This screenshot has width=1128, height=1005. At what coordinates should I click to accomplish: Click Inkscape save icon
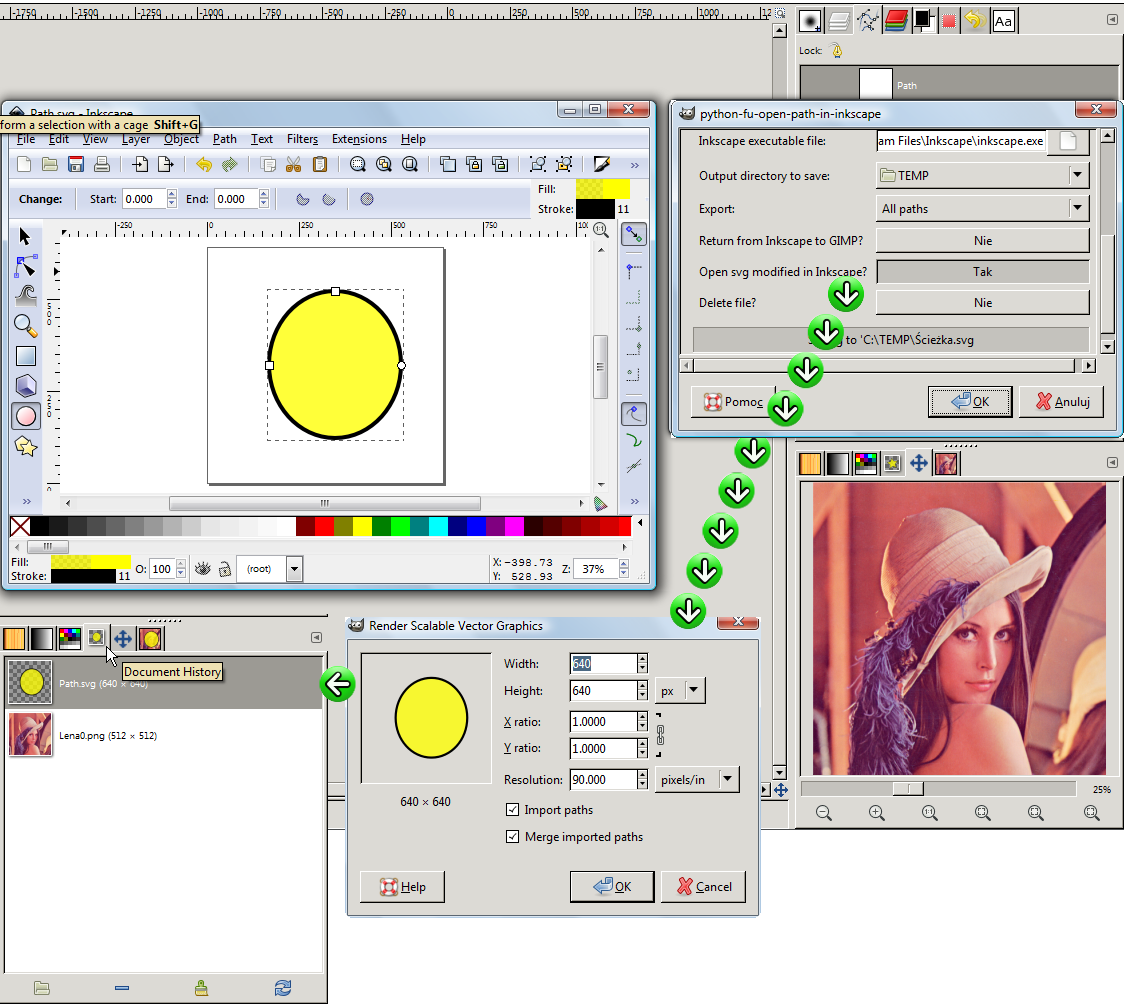76,165
